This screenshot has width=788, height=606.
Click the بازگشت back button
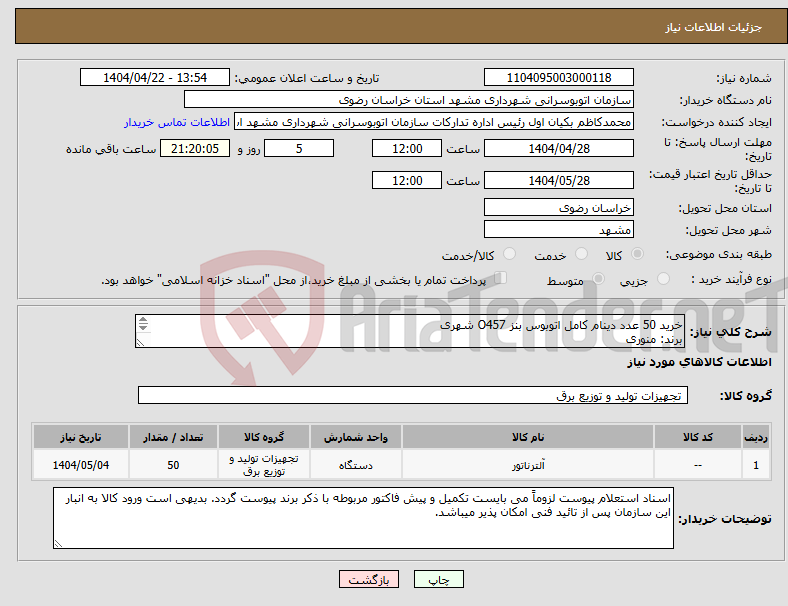point(369,579)
